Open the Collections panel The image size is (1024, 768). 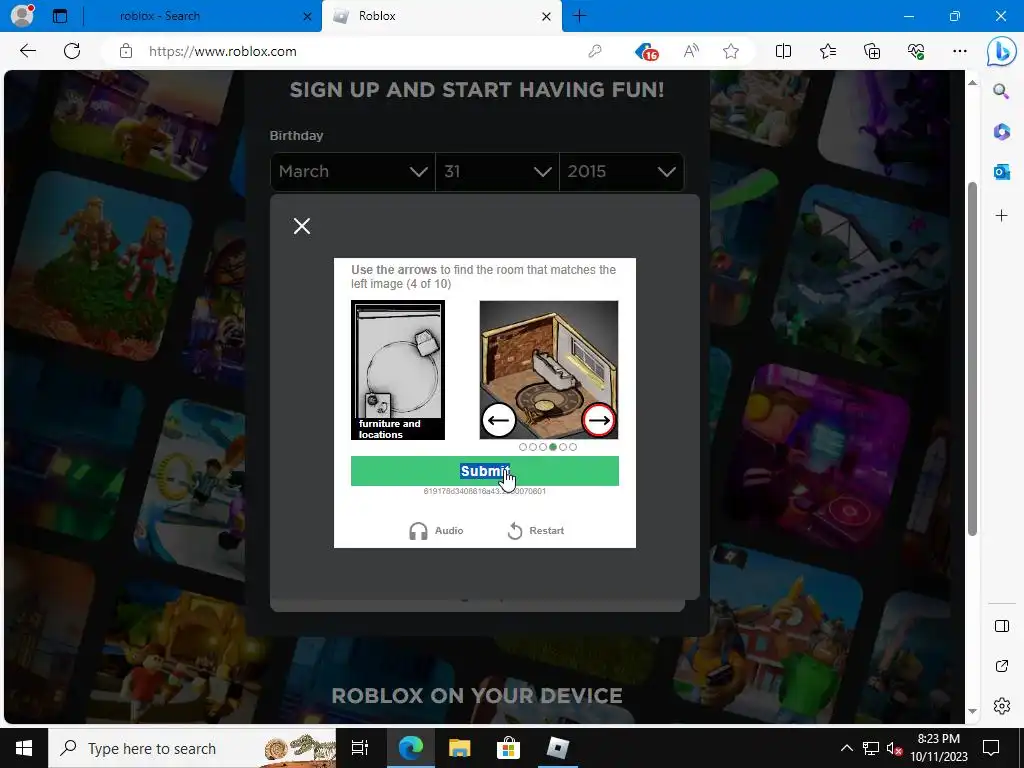click(x=872, y=51)
